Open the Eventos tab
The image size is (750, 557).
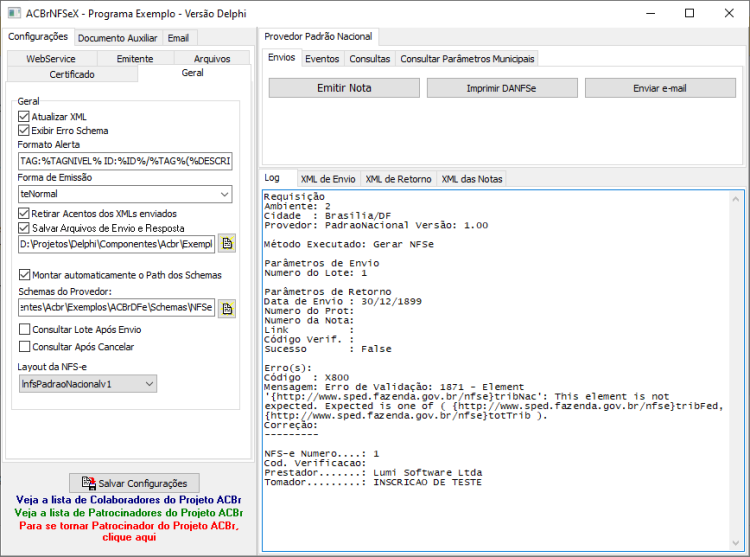(322, 58)
